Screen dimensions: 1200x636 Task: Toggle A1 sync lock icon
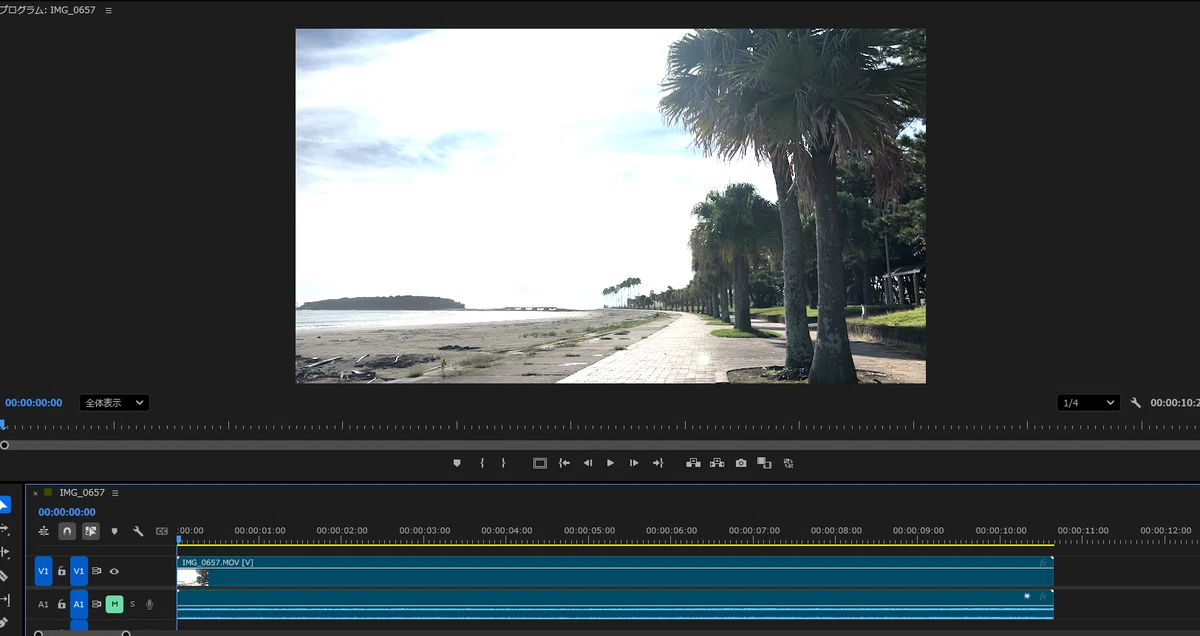(x=97, y=604)
